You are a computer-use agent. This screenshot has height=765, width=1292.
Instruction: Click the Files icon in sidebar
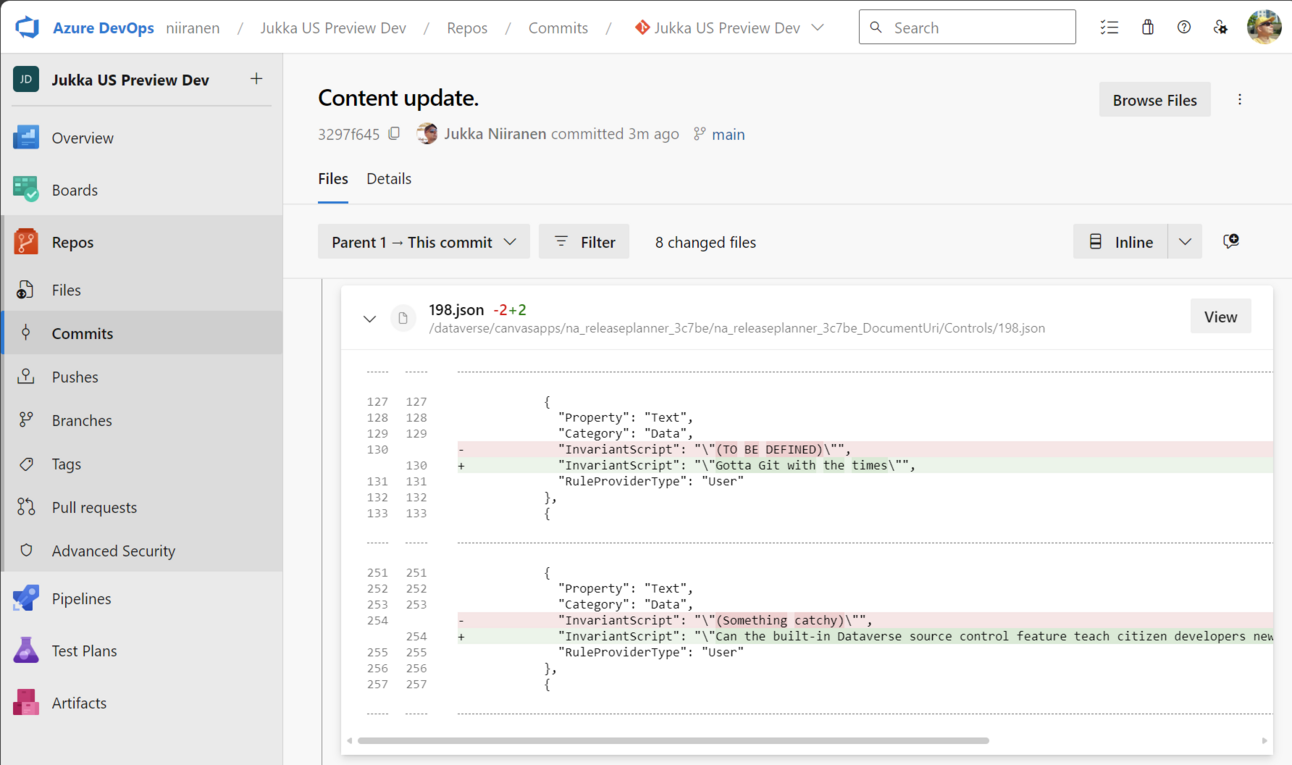click(26, 290)
